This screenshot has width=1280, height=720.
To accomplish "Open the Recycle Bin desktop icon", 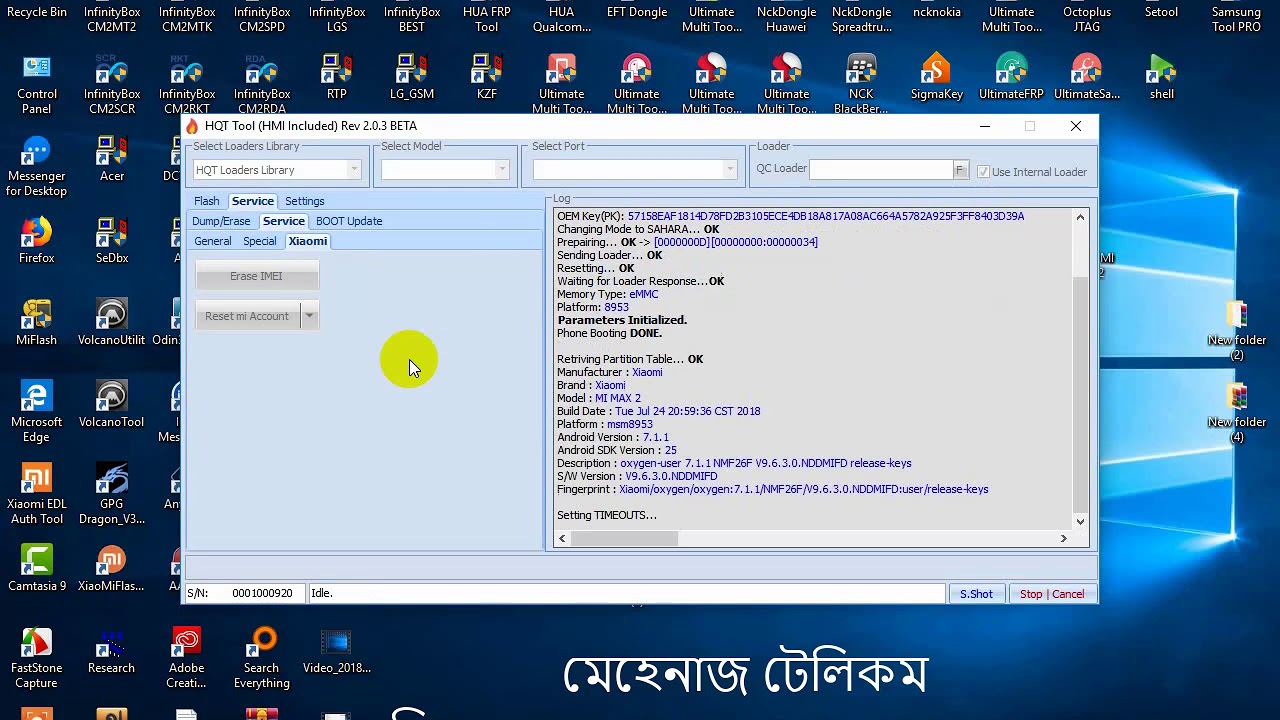I will click(x=37, y=12).
